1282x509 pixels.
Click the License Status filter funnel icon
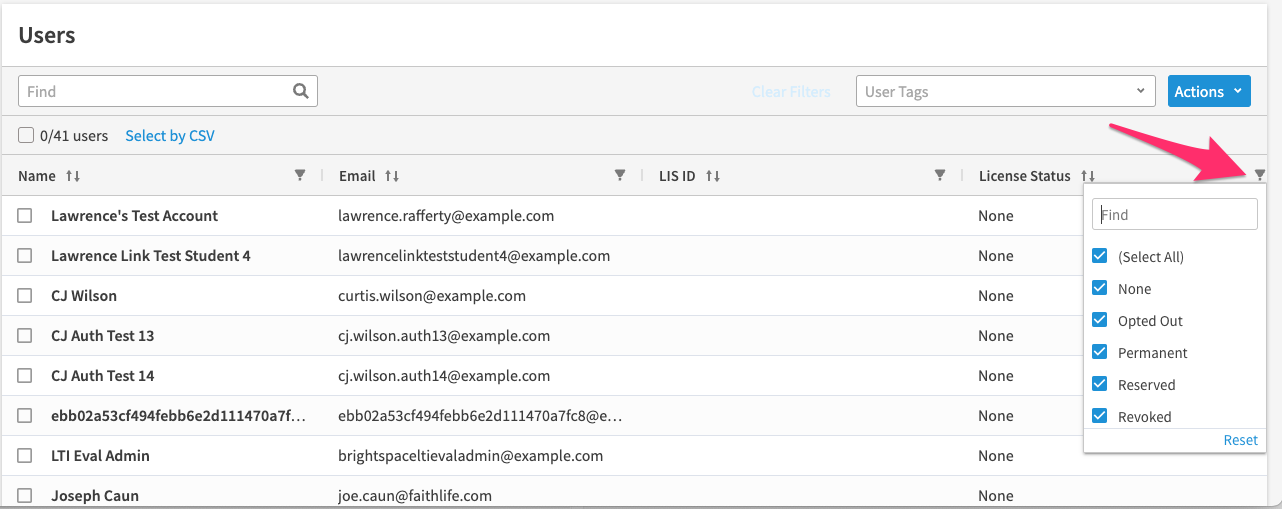point(1260,175)
